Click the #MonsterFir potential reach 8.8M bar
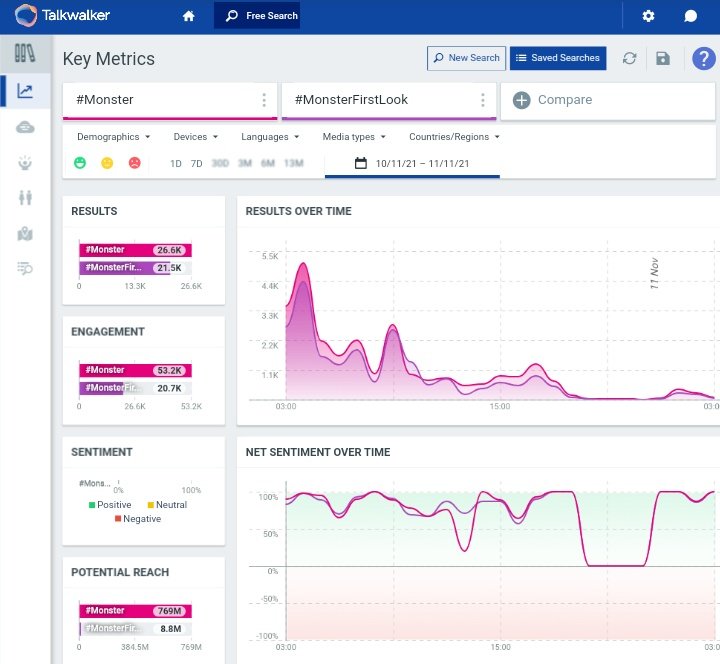The image size is (720, 664). [135, 629]
